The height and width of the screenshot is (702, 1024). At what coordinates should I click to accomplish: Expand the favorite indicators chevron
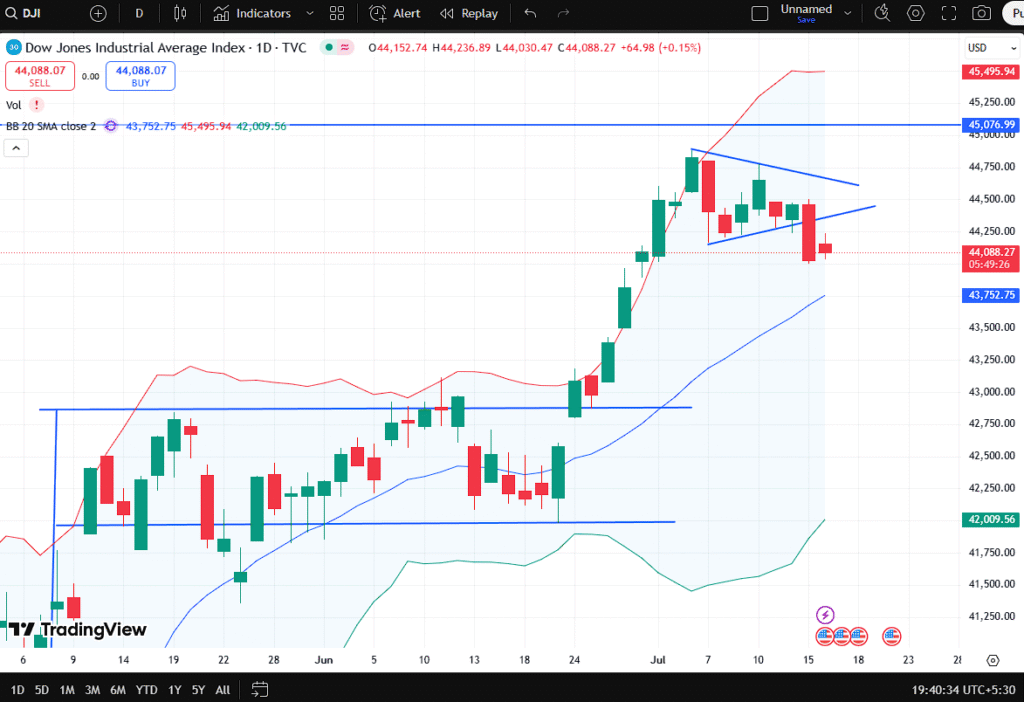(310, 13)
